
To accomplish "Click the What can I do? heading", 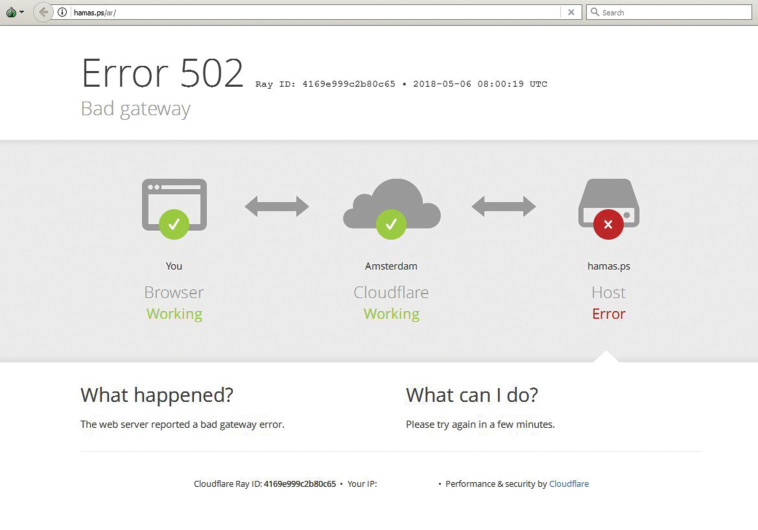I will click(472, 395).
